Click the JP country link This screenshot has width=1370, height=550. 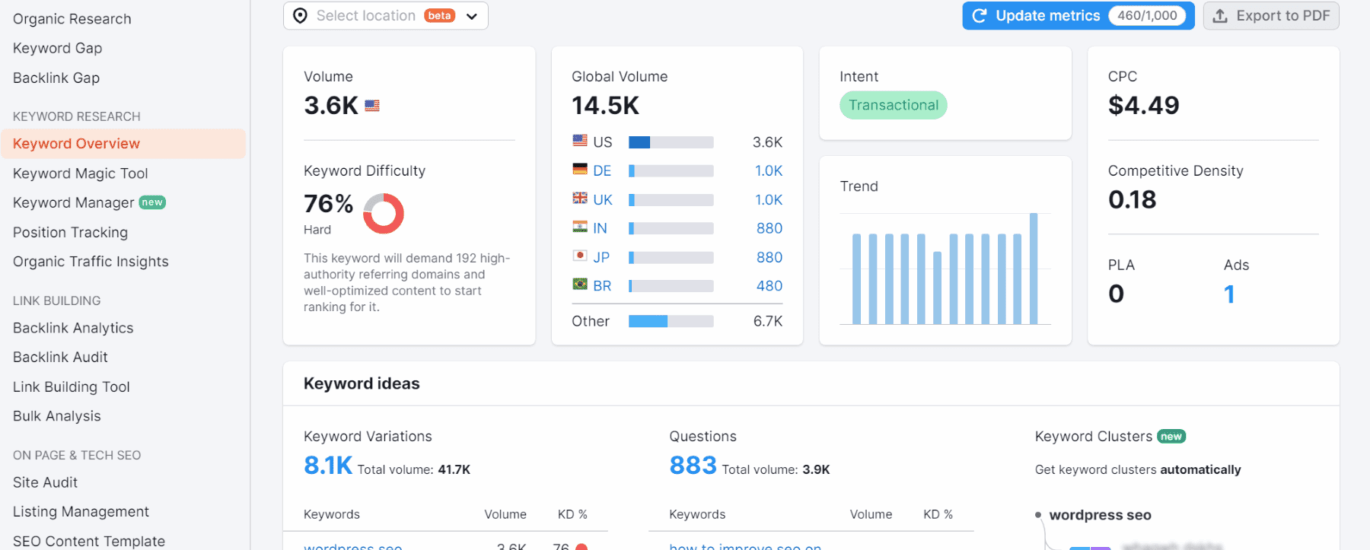[x=601, y=257]
